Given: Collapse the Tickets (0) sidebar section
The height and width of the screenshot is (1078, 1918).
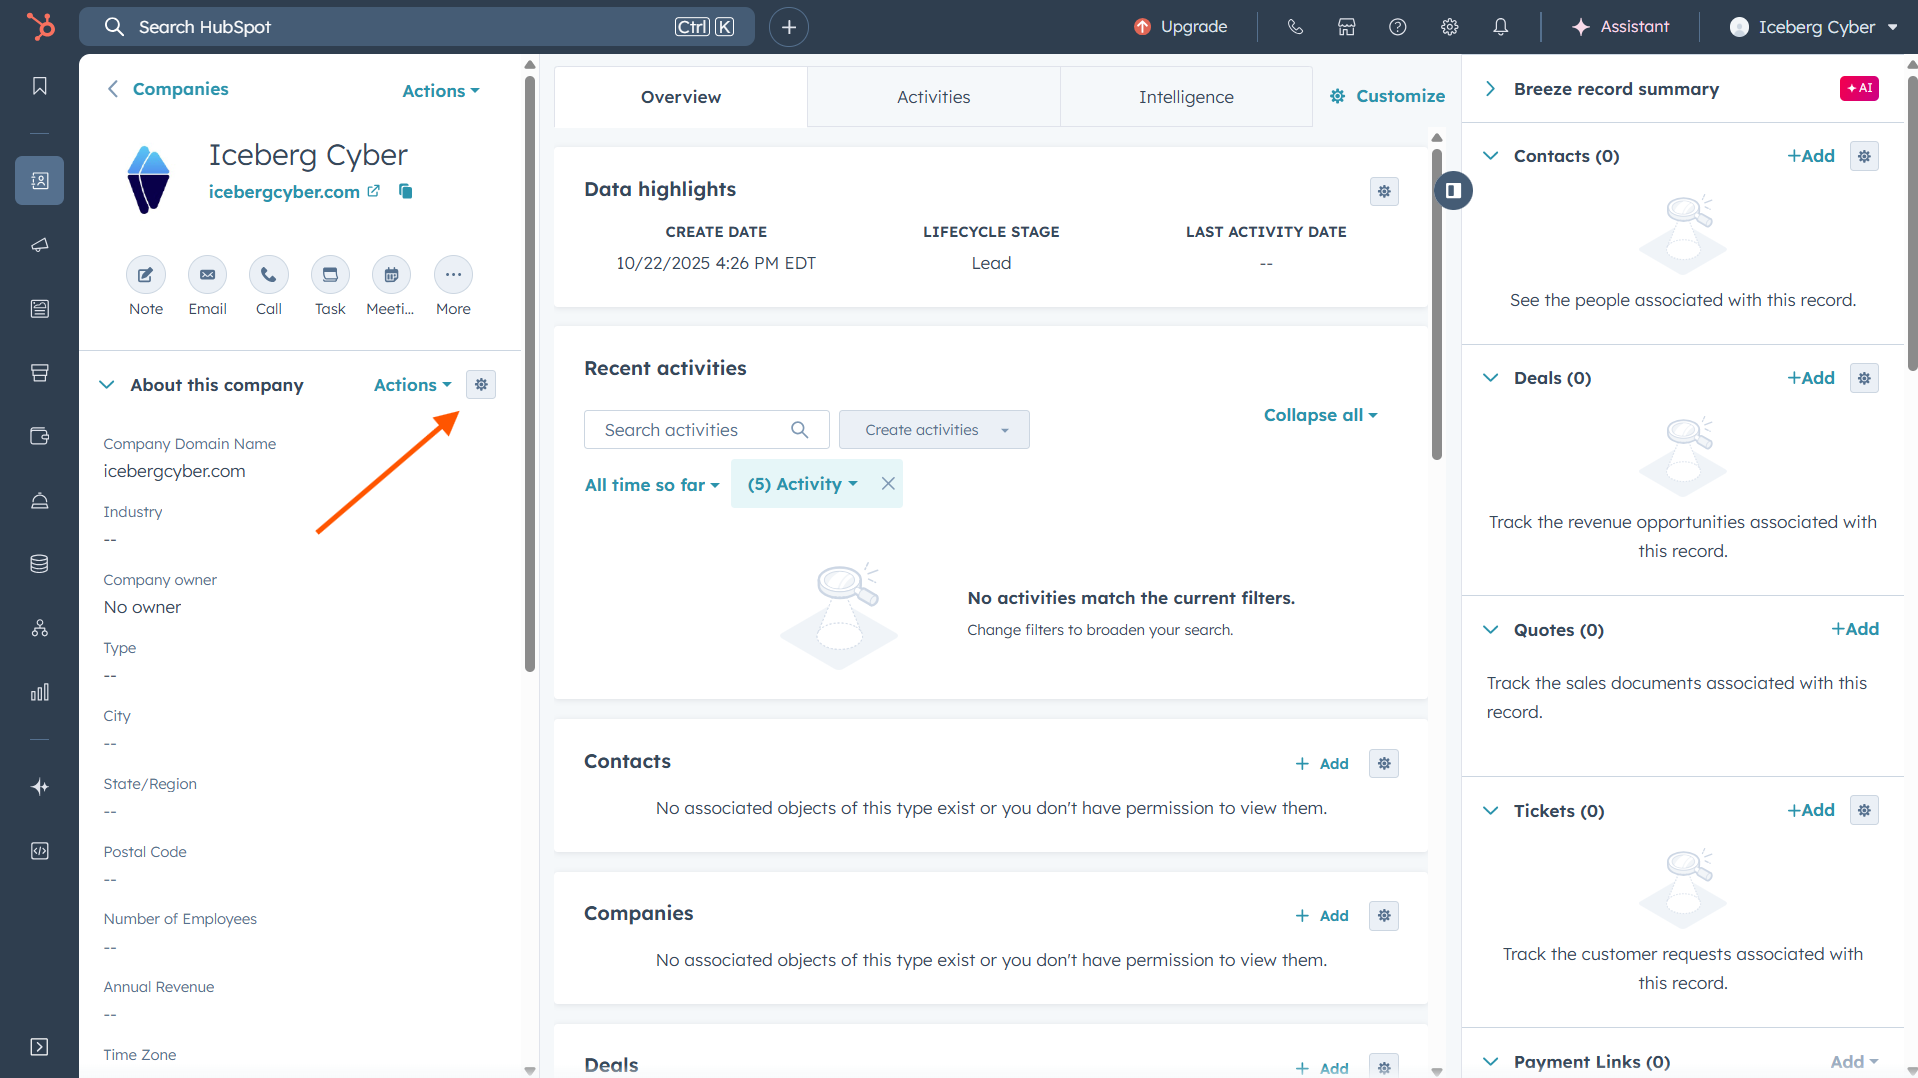Looking at the screenshot, I should tap(1491, 811).
